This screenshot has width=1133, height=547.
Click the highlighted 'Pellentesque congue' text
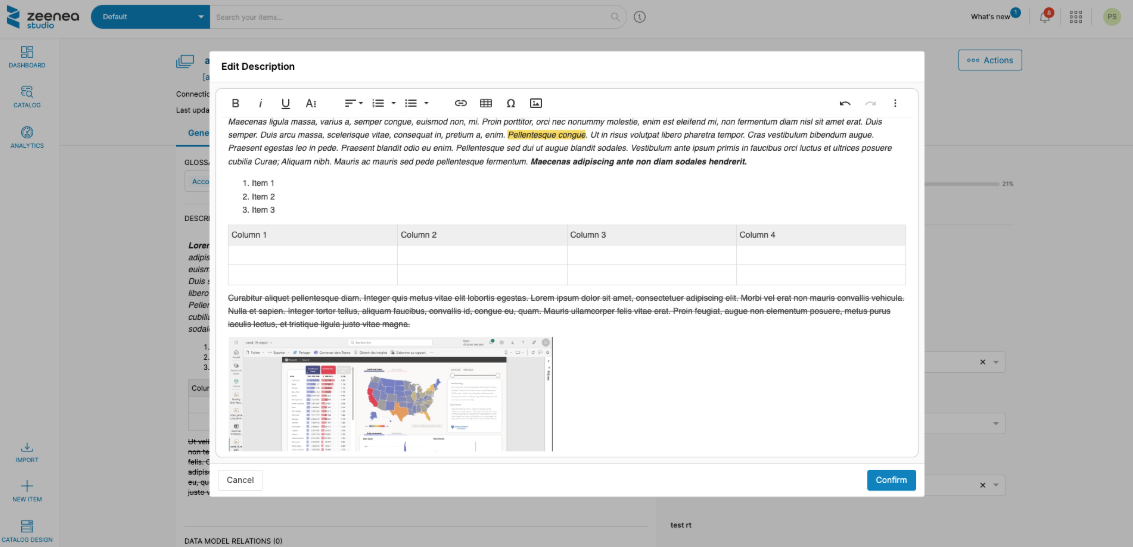pyautogui.click(x=546, y=135)
